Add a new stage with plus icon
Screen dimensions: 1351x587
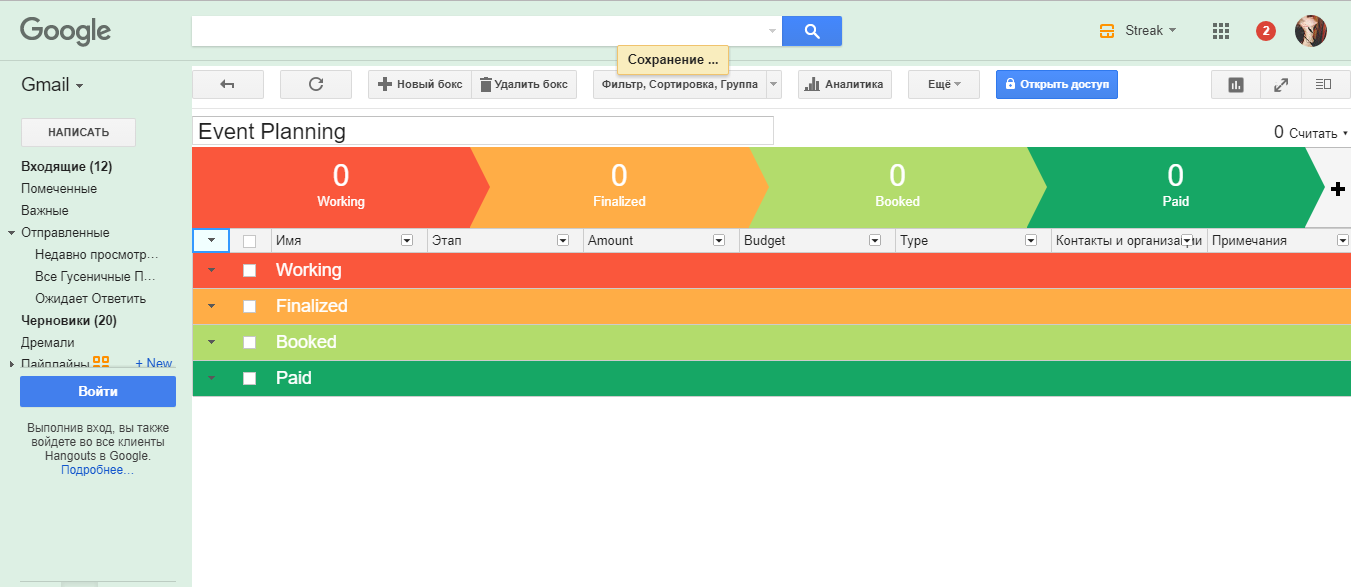coord(1339,189)
